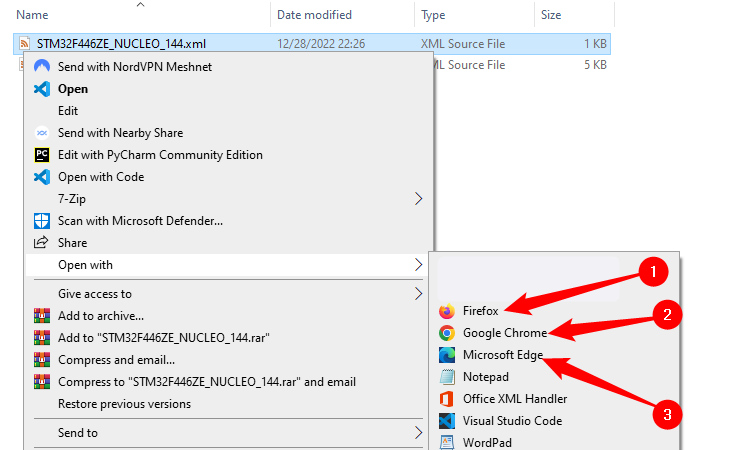Viewport: 750px width, 450px height.
Task: Click the Microsoft Defender shield icon
Action: 42,221
